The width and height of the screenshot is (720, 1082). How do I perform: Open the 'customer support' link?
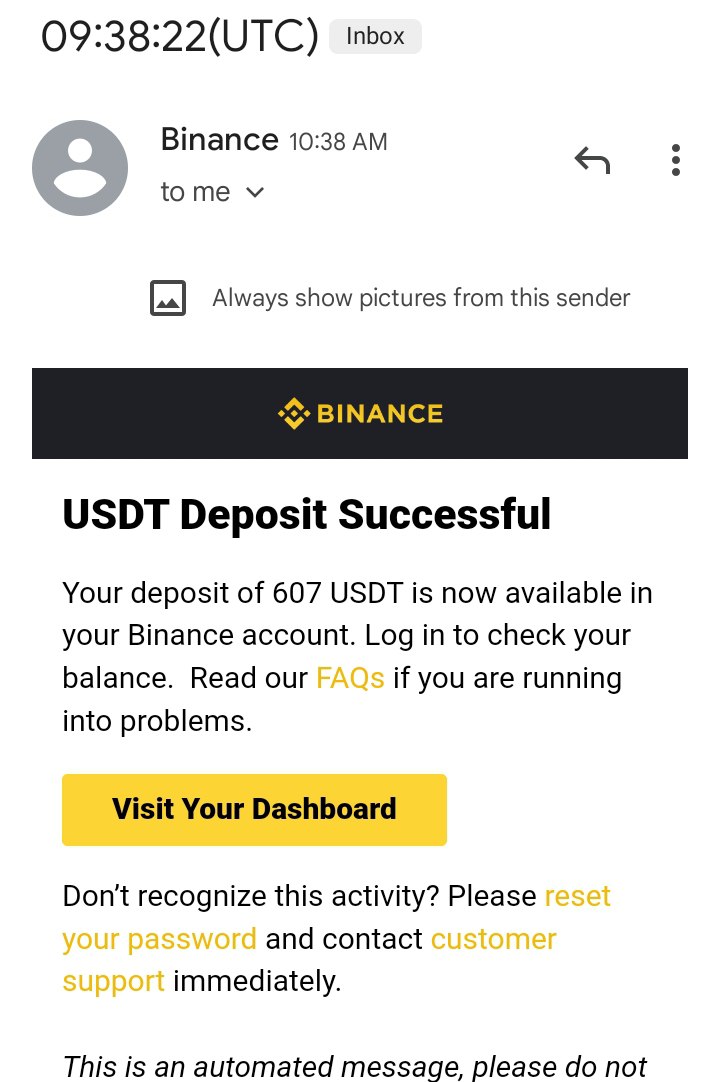pos(493,939)
